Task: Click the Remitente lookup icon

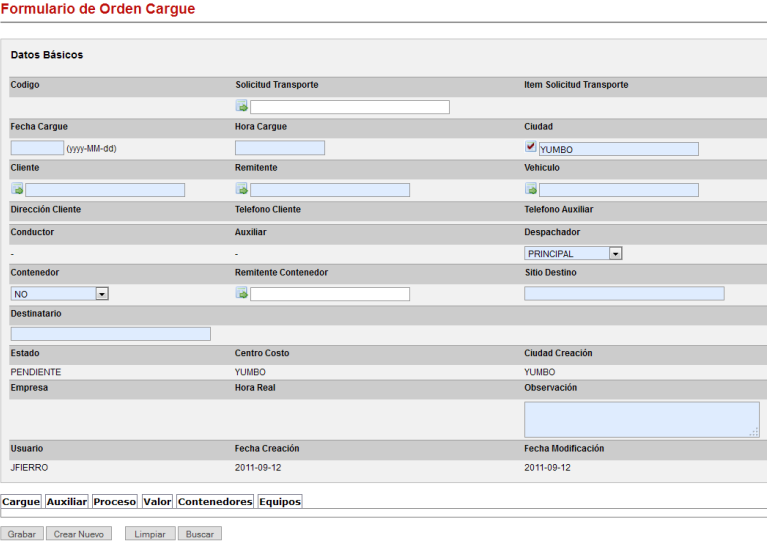Action: coord(242,189)
